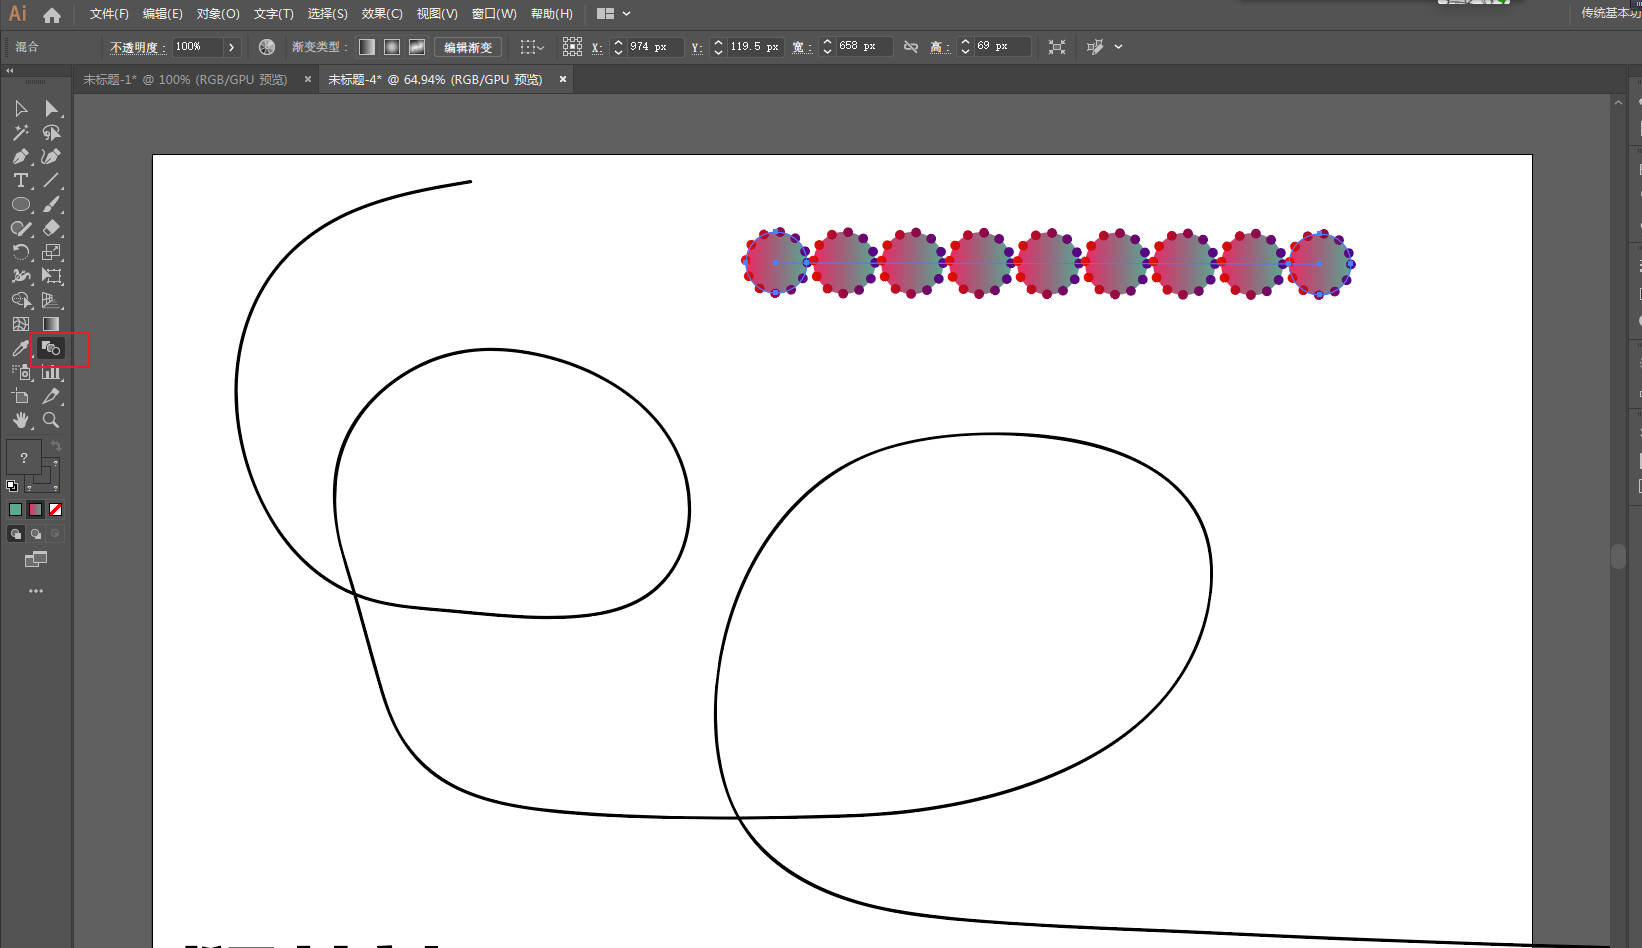Pick the Type tool
Screen dimensions: 1642x948
[20, 180]
